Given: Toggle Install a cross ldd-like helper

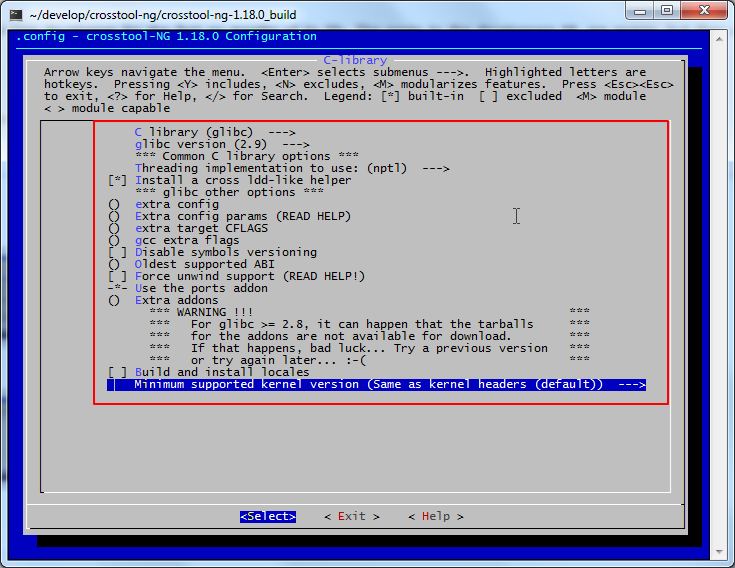Looking at the screenshot, I should pos(229,180).
